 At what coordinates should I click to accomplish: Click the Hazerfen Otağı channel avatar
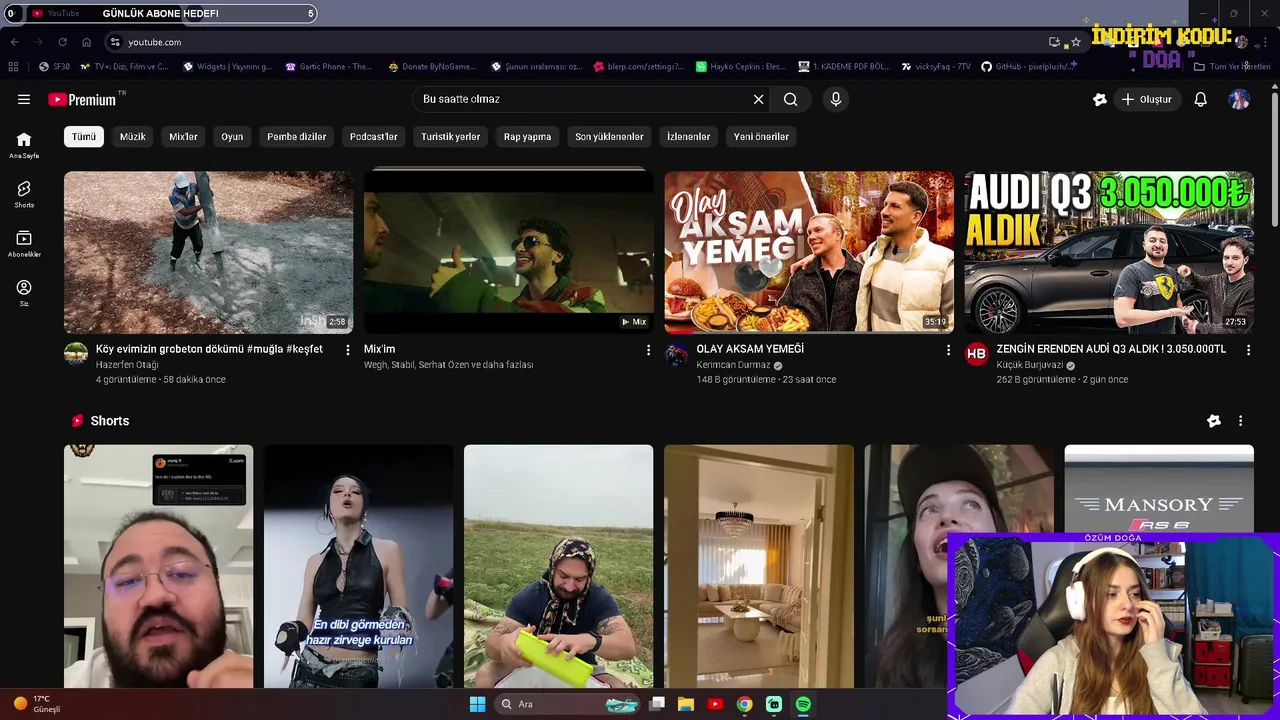pos(76,354)
